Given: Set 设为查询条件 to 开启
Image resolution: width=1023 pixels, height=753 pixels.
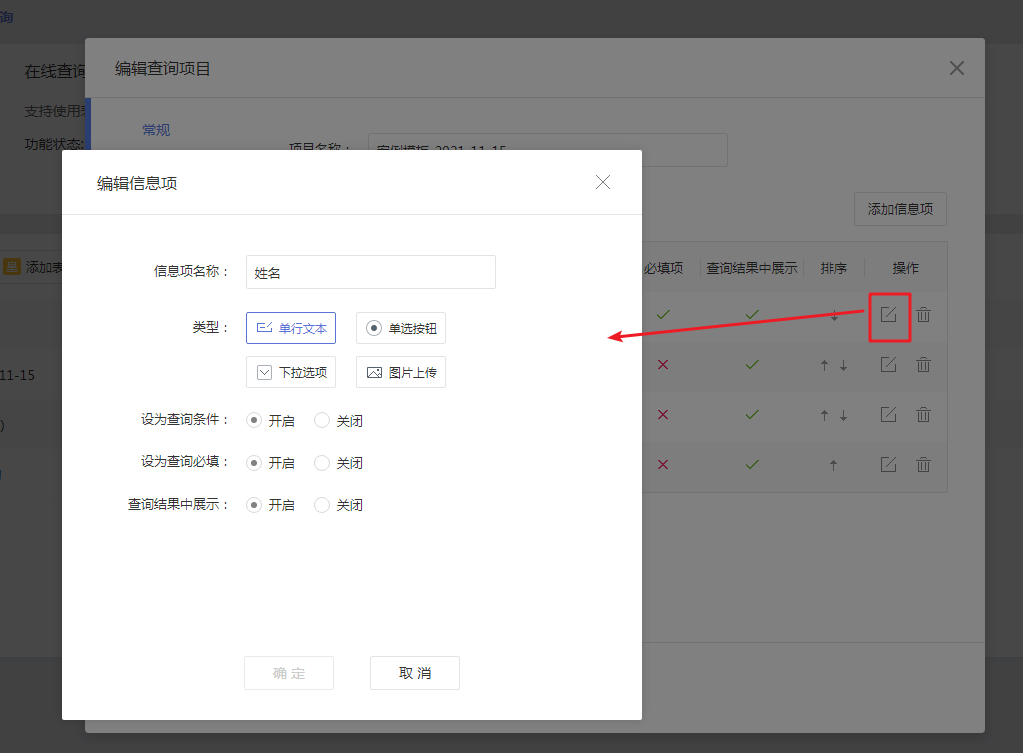Looking at the screenshot, I should (x=254, y=420).
